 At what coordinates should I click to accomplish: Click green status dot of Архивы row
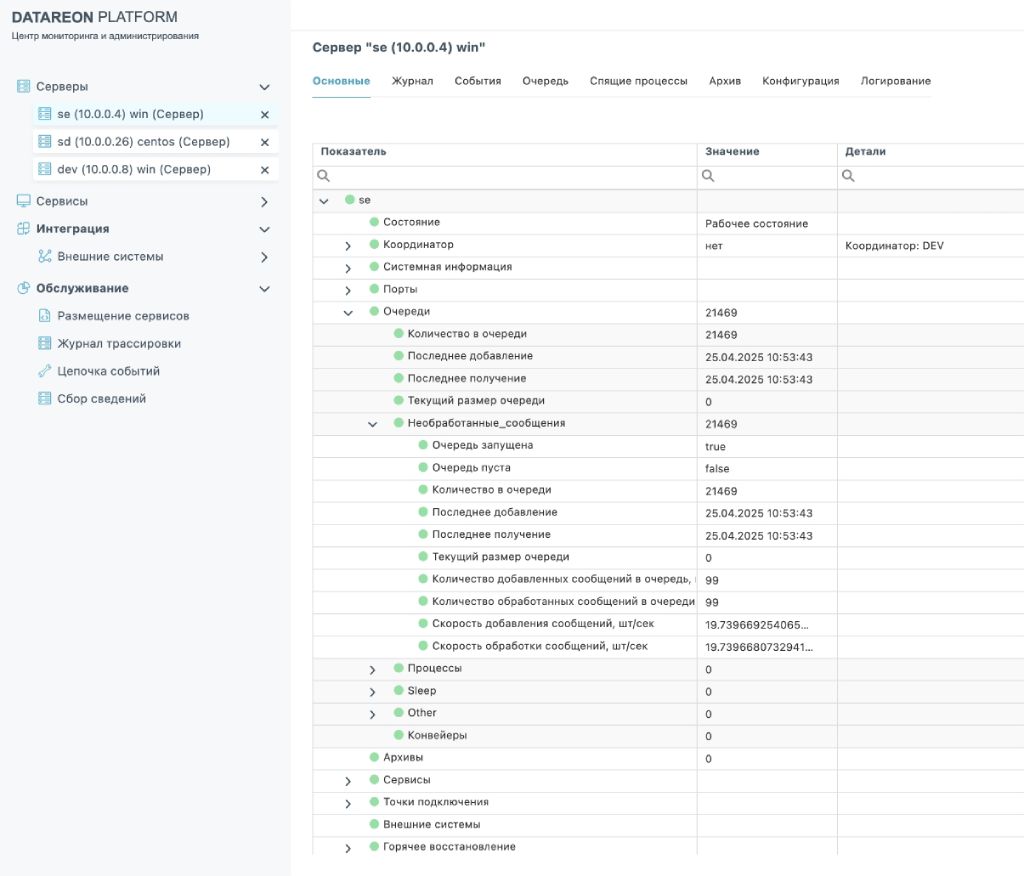tap(374, 757)
